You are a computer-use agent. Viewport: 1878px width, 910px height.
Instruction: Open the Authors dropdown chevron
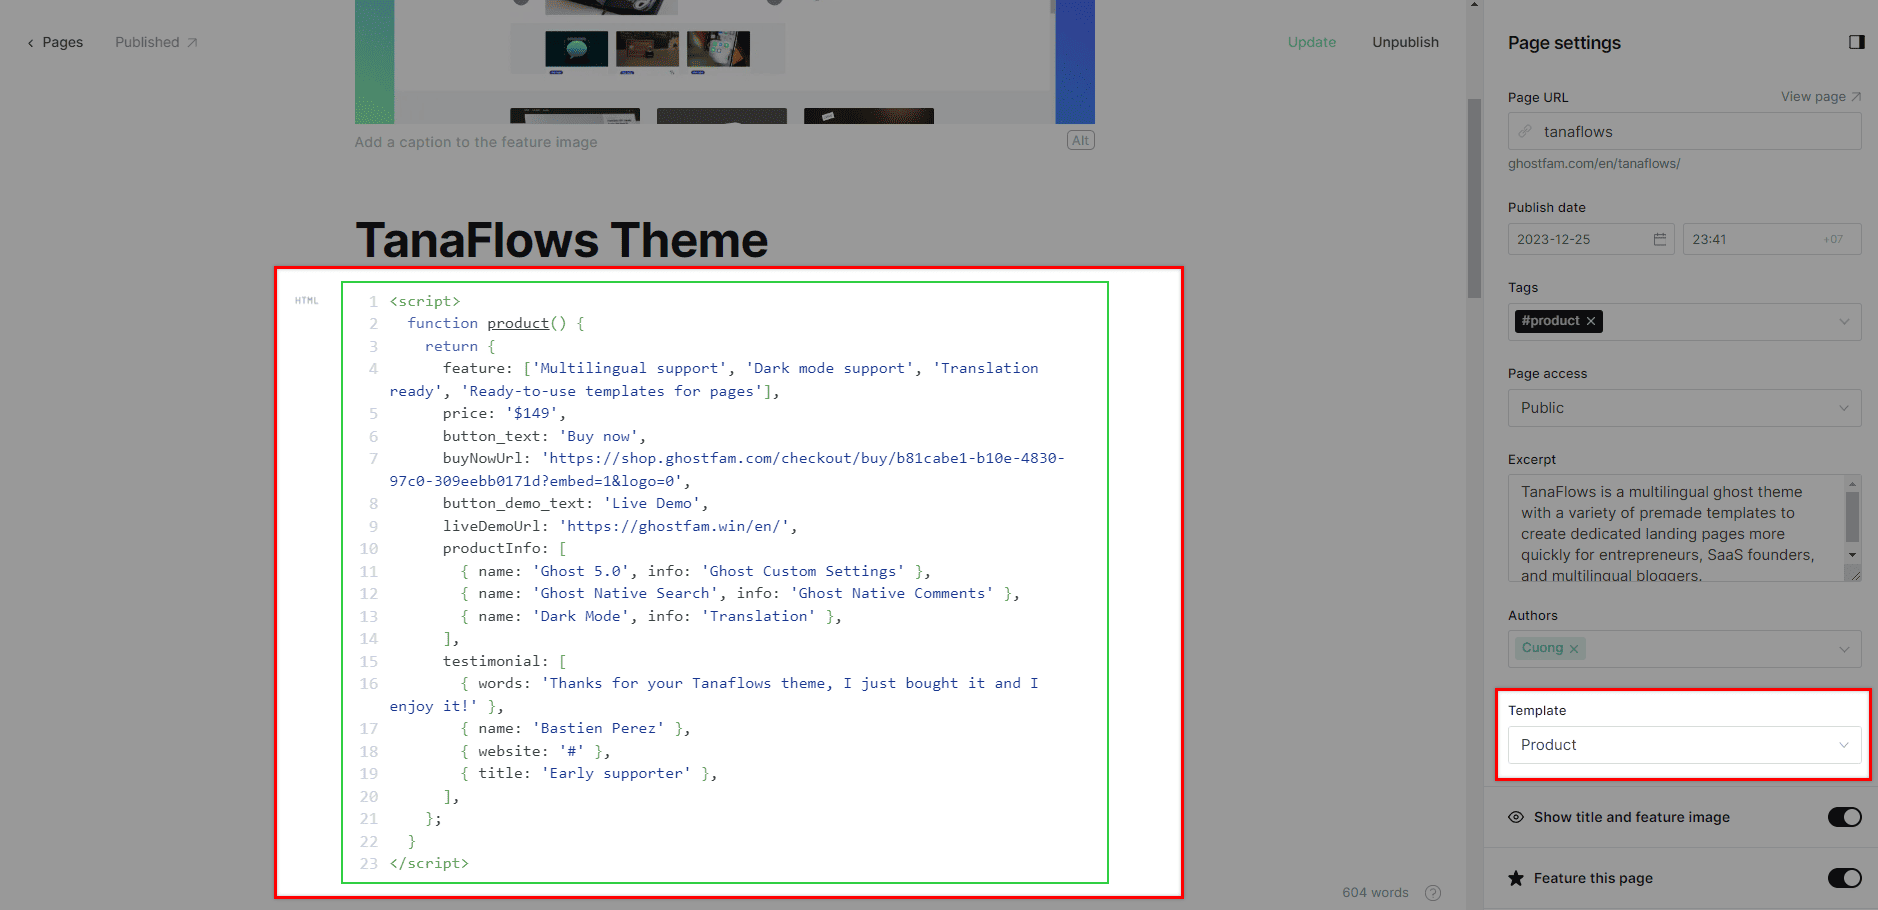1843,649
